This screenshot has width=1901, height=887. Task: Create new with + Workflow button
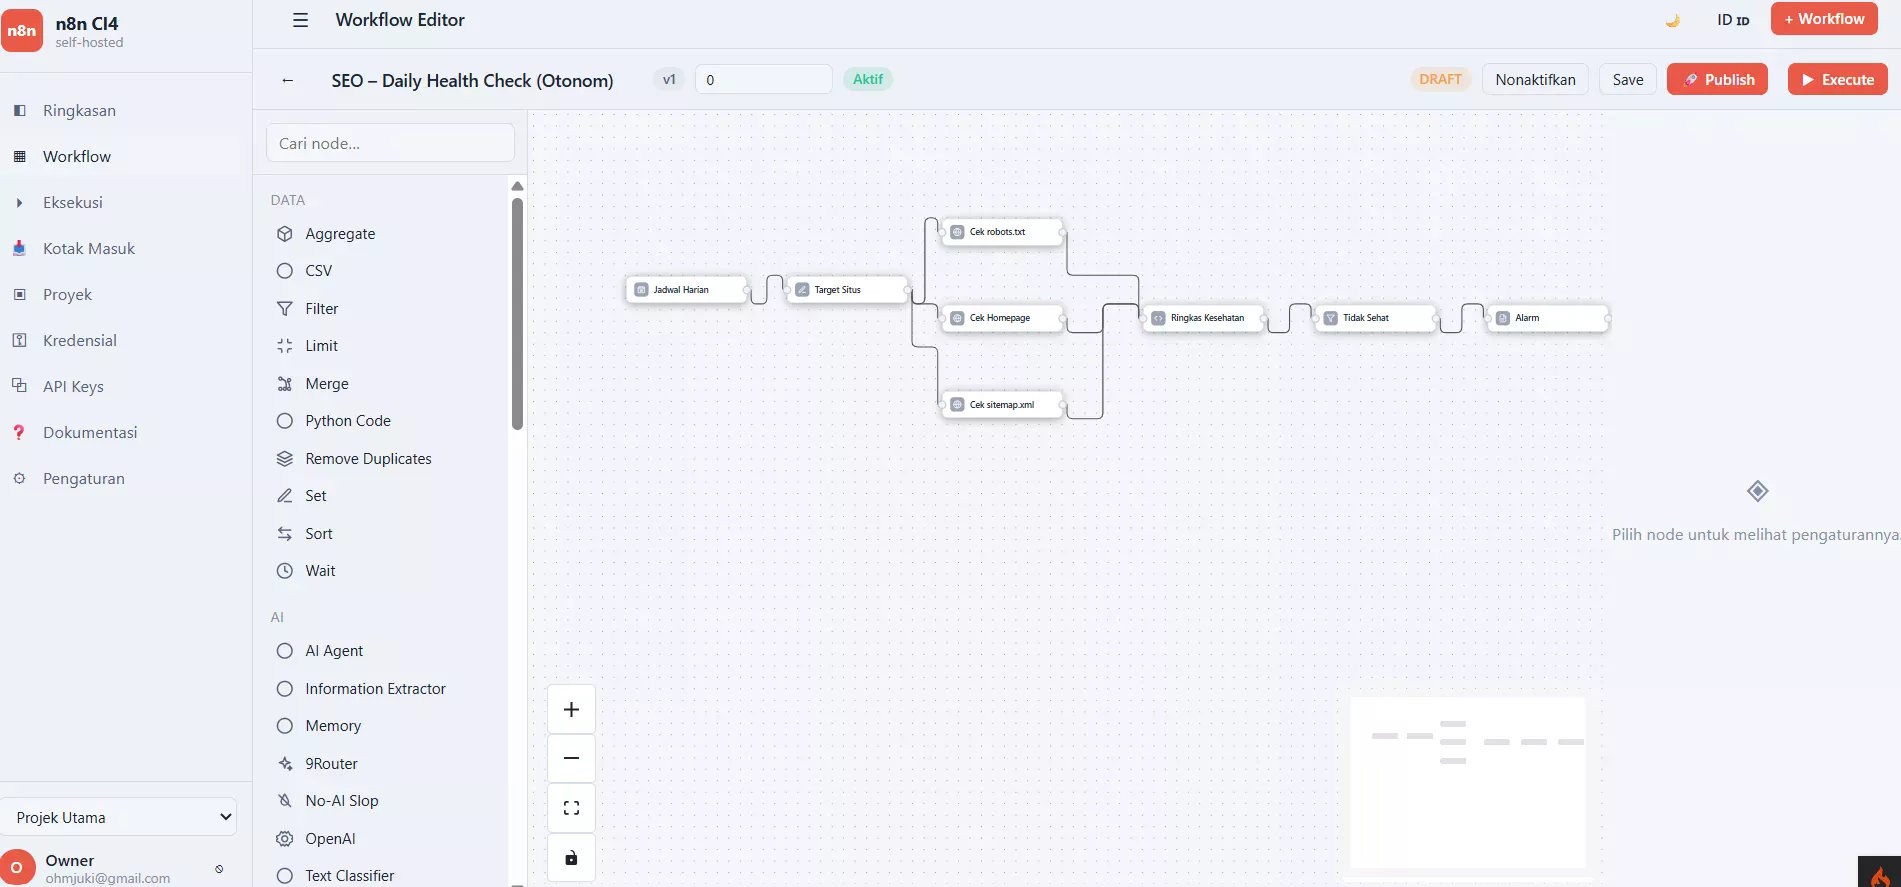tap(1824, 19)
